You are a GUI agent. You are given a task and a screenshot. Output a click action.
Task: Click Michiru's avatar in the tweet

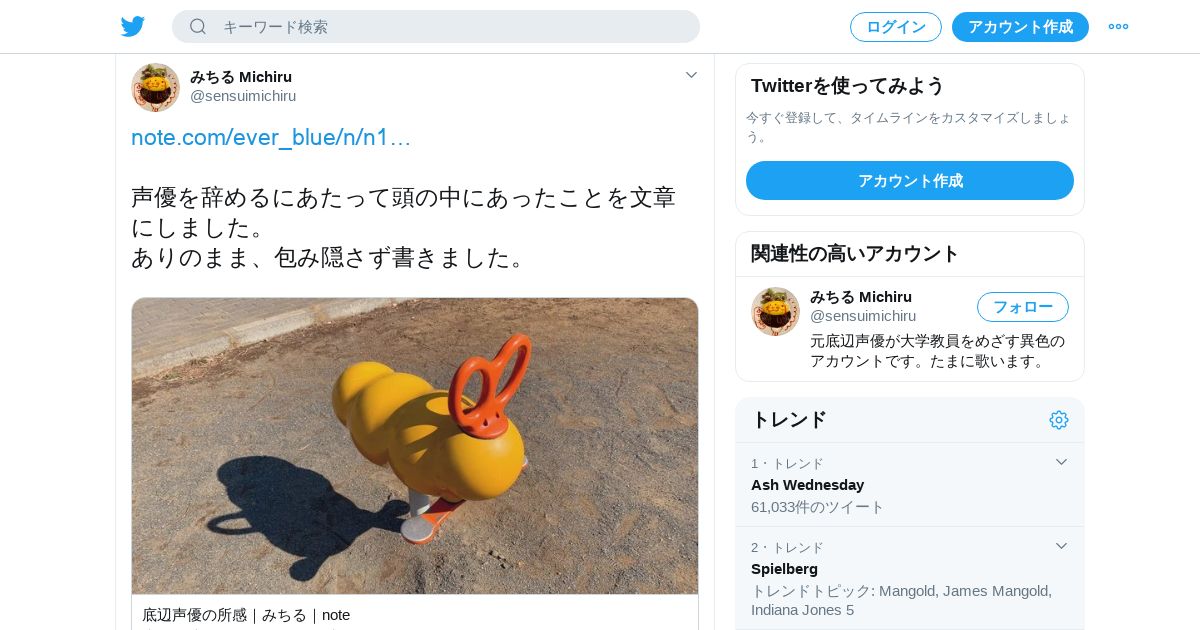pyautogui.click(x=155, y=87)
